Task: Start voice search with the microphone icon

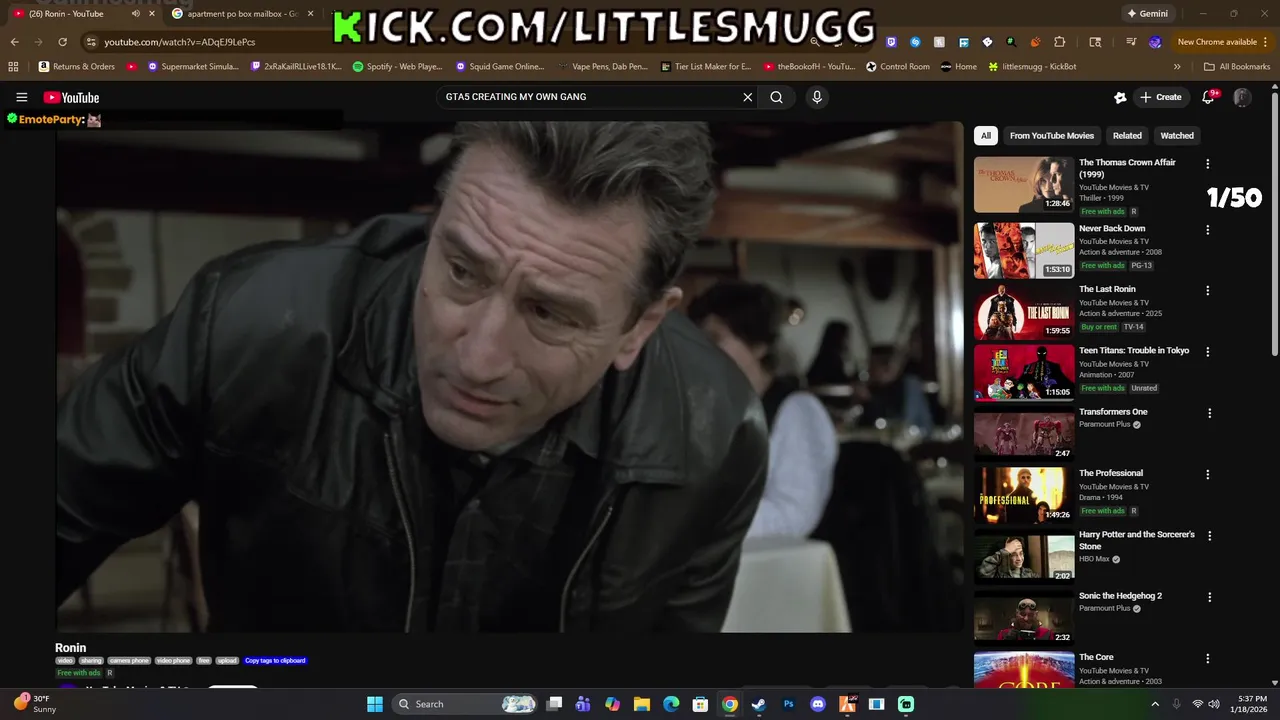Action: click(817, 97)
